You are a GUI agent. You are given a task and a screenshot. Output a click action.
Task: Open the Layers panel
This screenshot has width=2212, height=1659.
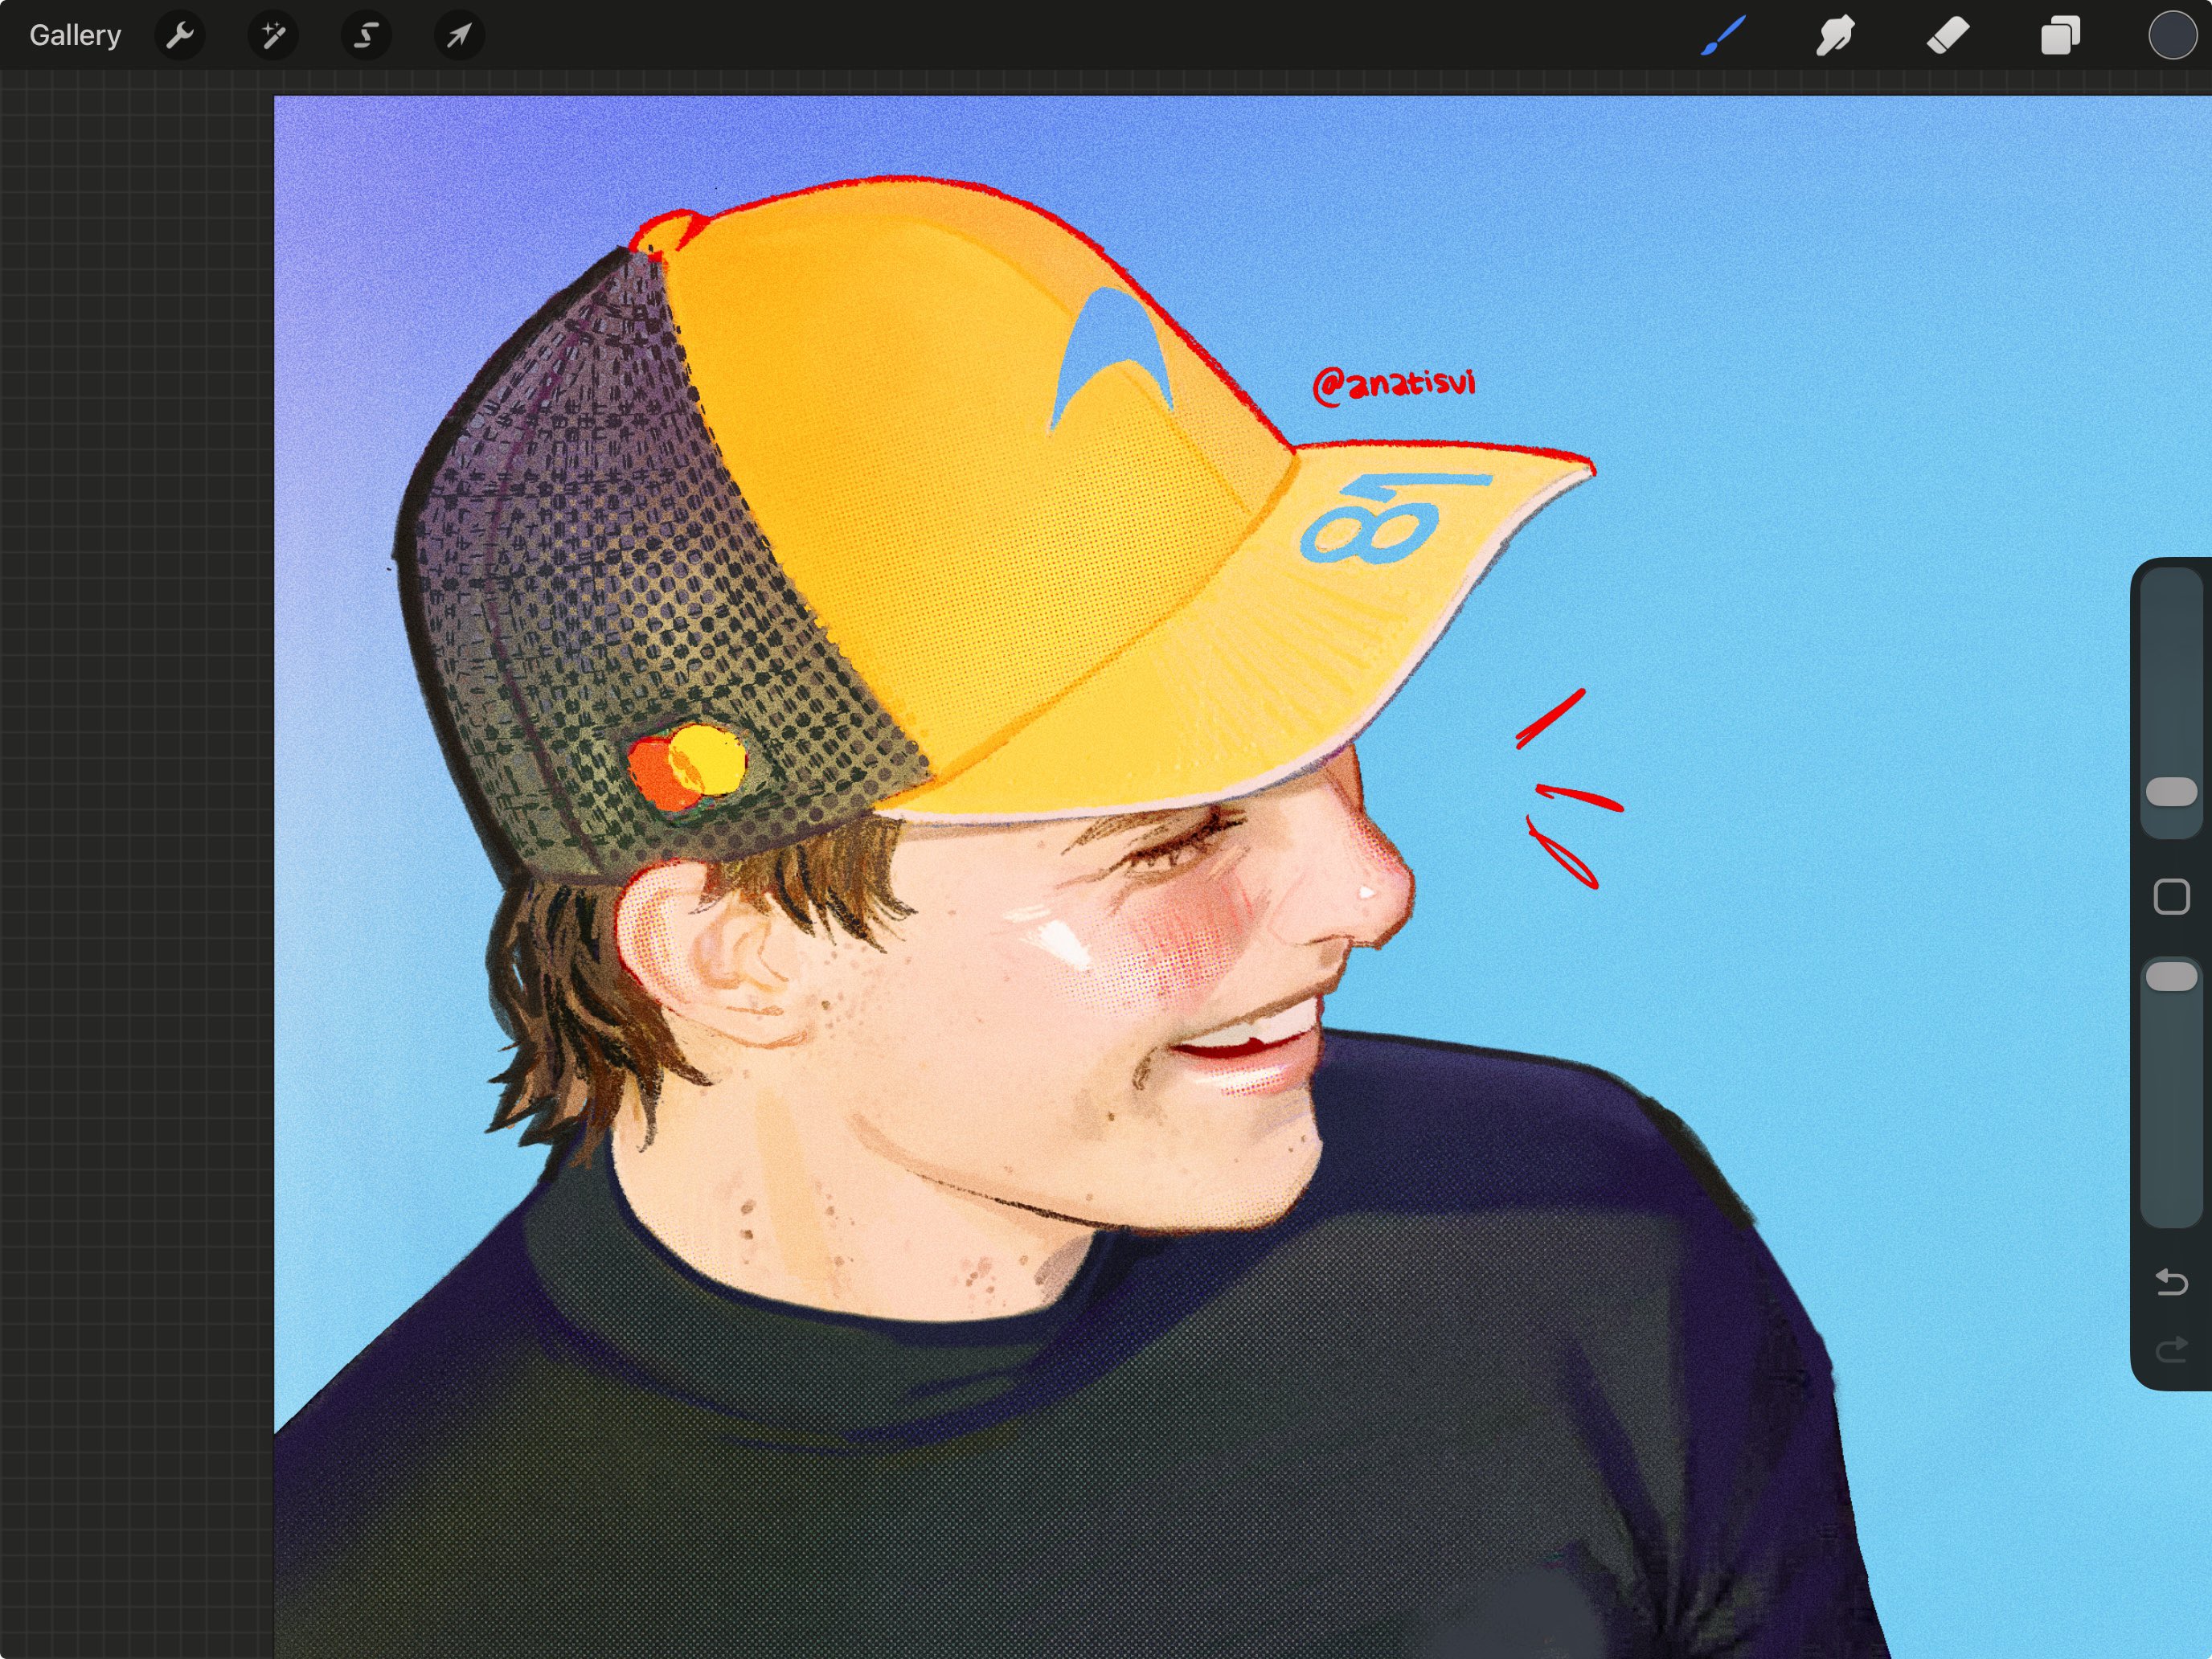(2060, 36)
